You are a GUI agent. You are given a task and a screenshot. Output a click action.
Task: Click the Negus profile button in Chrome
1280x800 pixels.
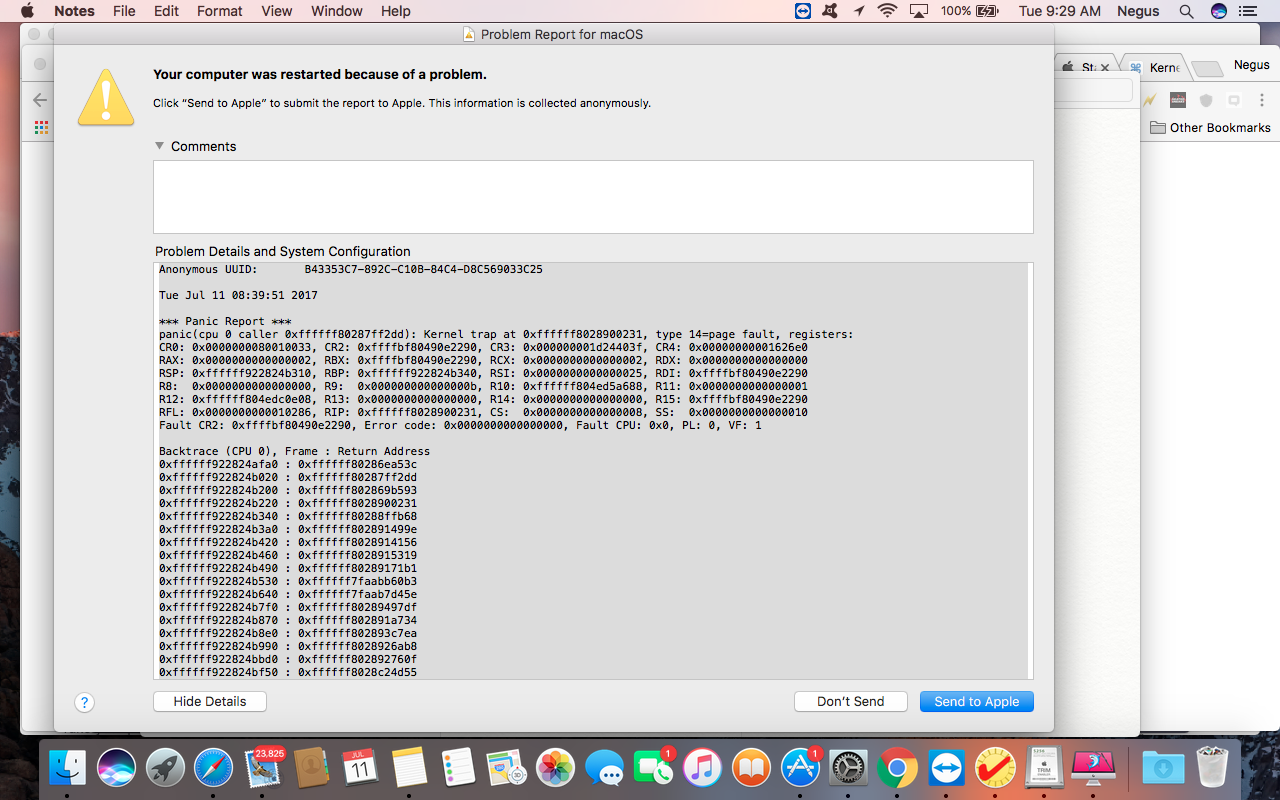pyautogui.click(x=1251, y=64)
